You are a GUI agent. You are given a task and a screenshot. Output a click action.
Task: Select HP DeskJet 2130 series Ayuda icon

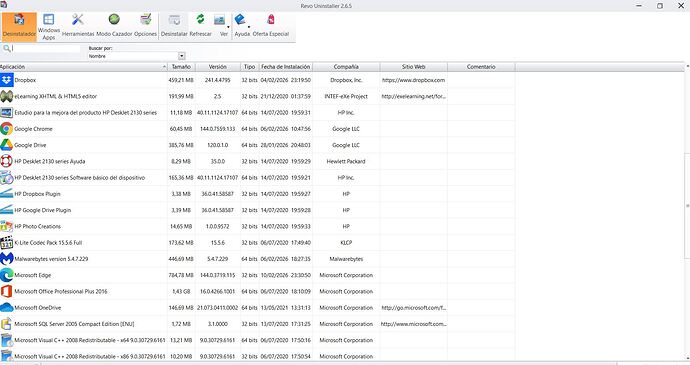(x=7, y=162)
